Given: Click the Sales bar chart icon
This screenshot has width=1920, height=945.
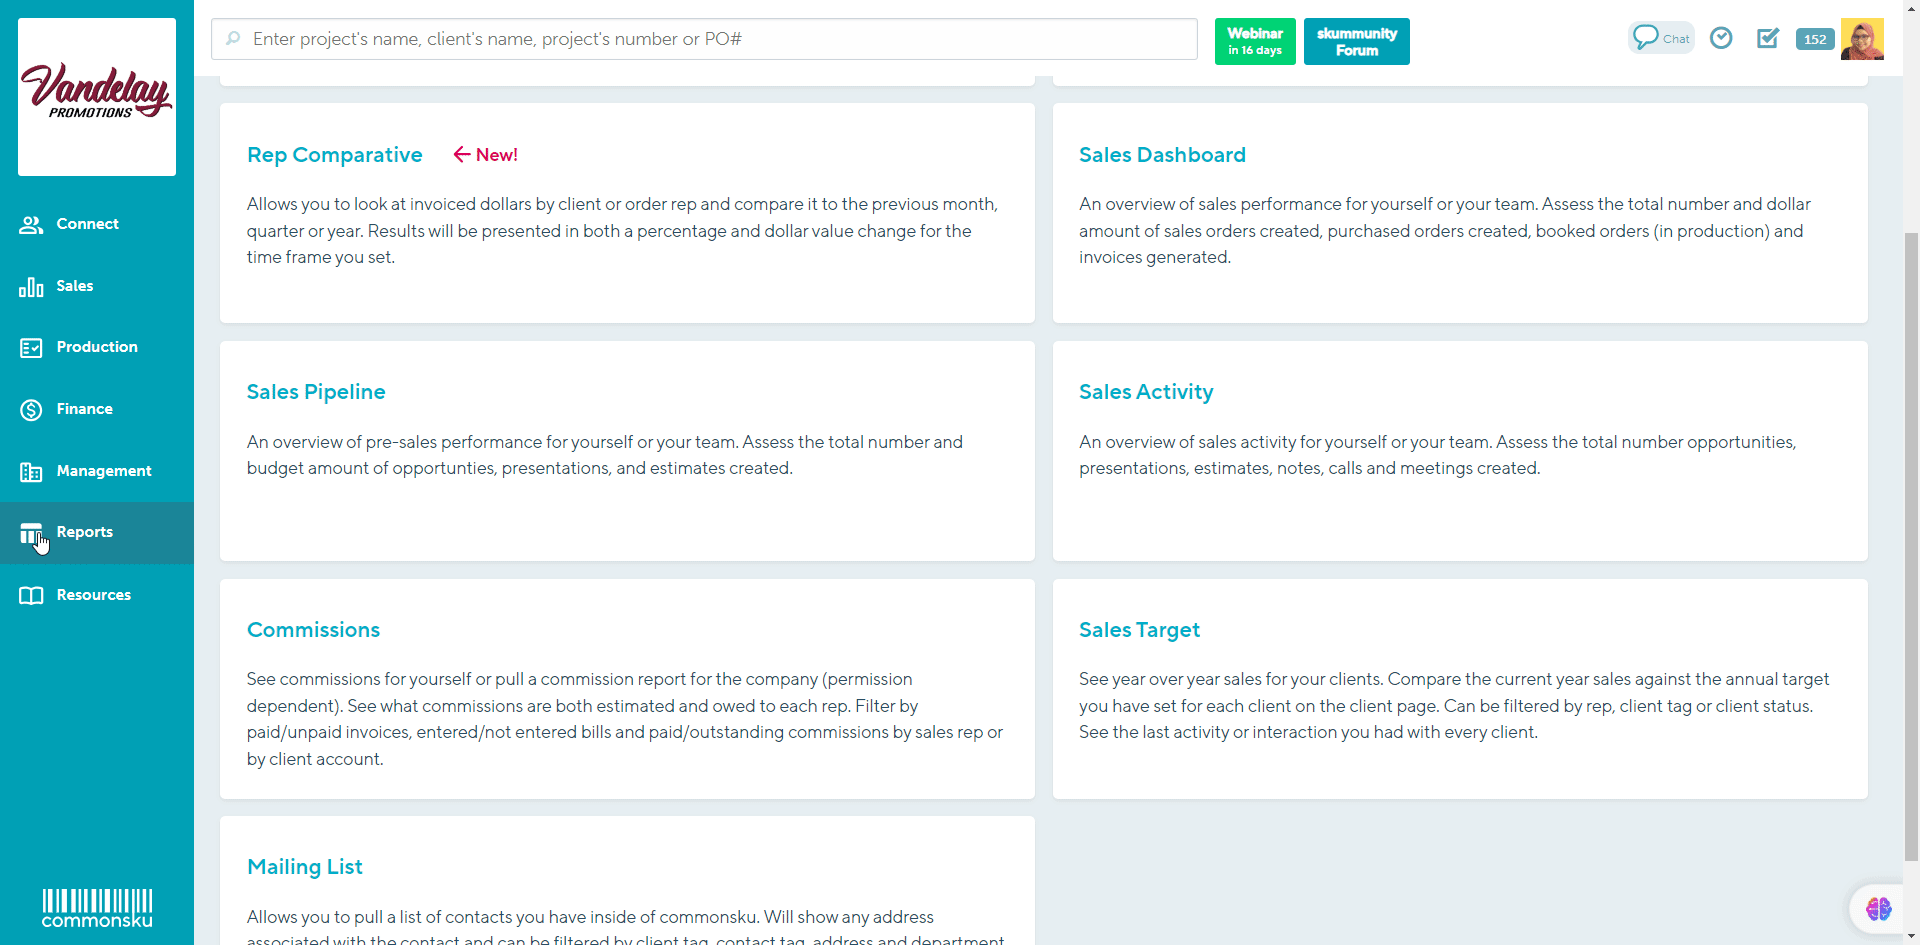Looking at the screenshot, I should [31, 287].
